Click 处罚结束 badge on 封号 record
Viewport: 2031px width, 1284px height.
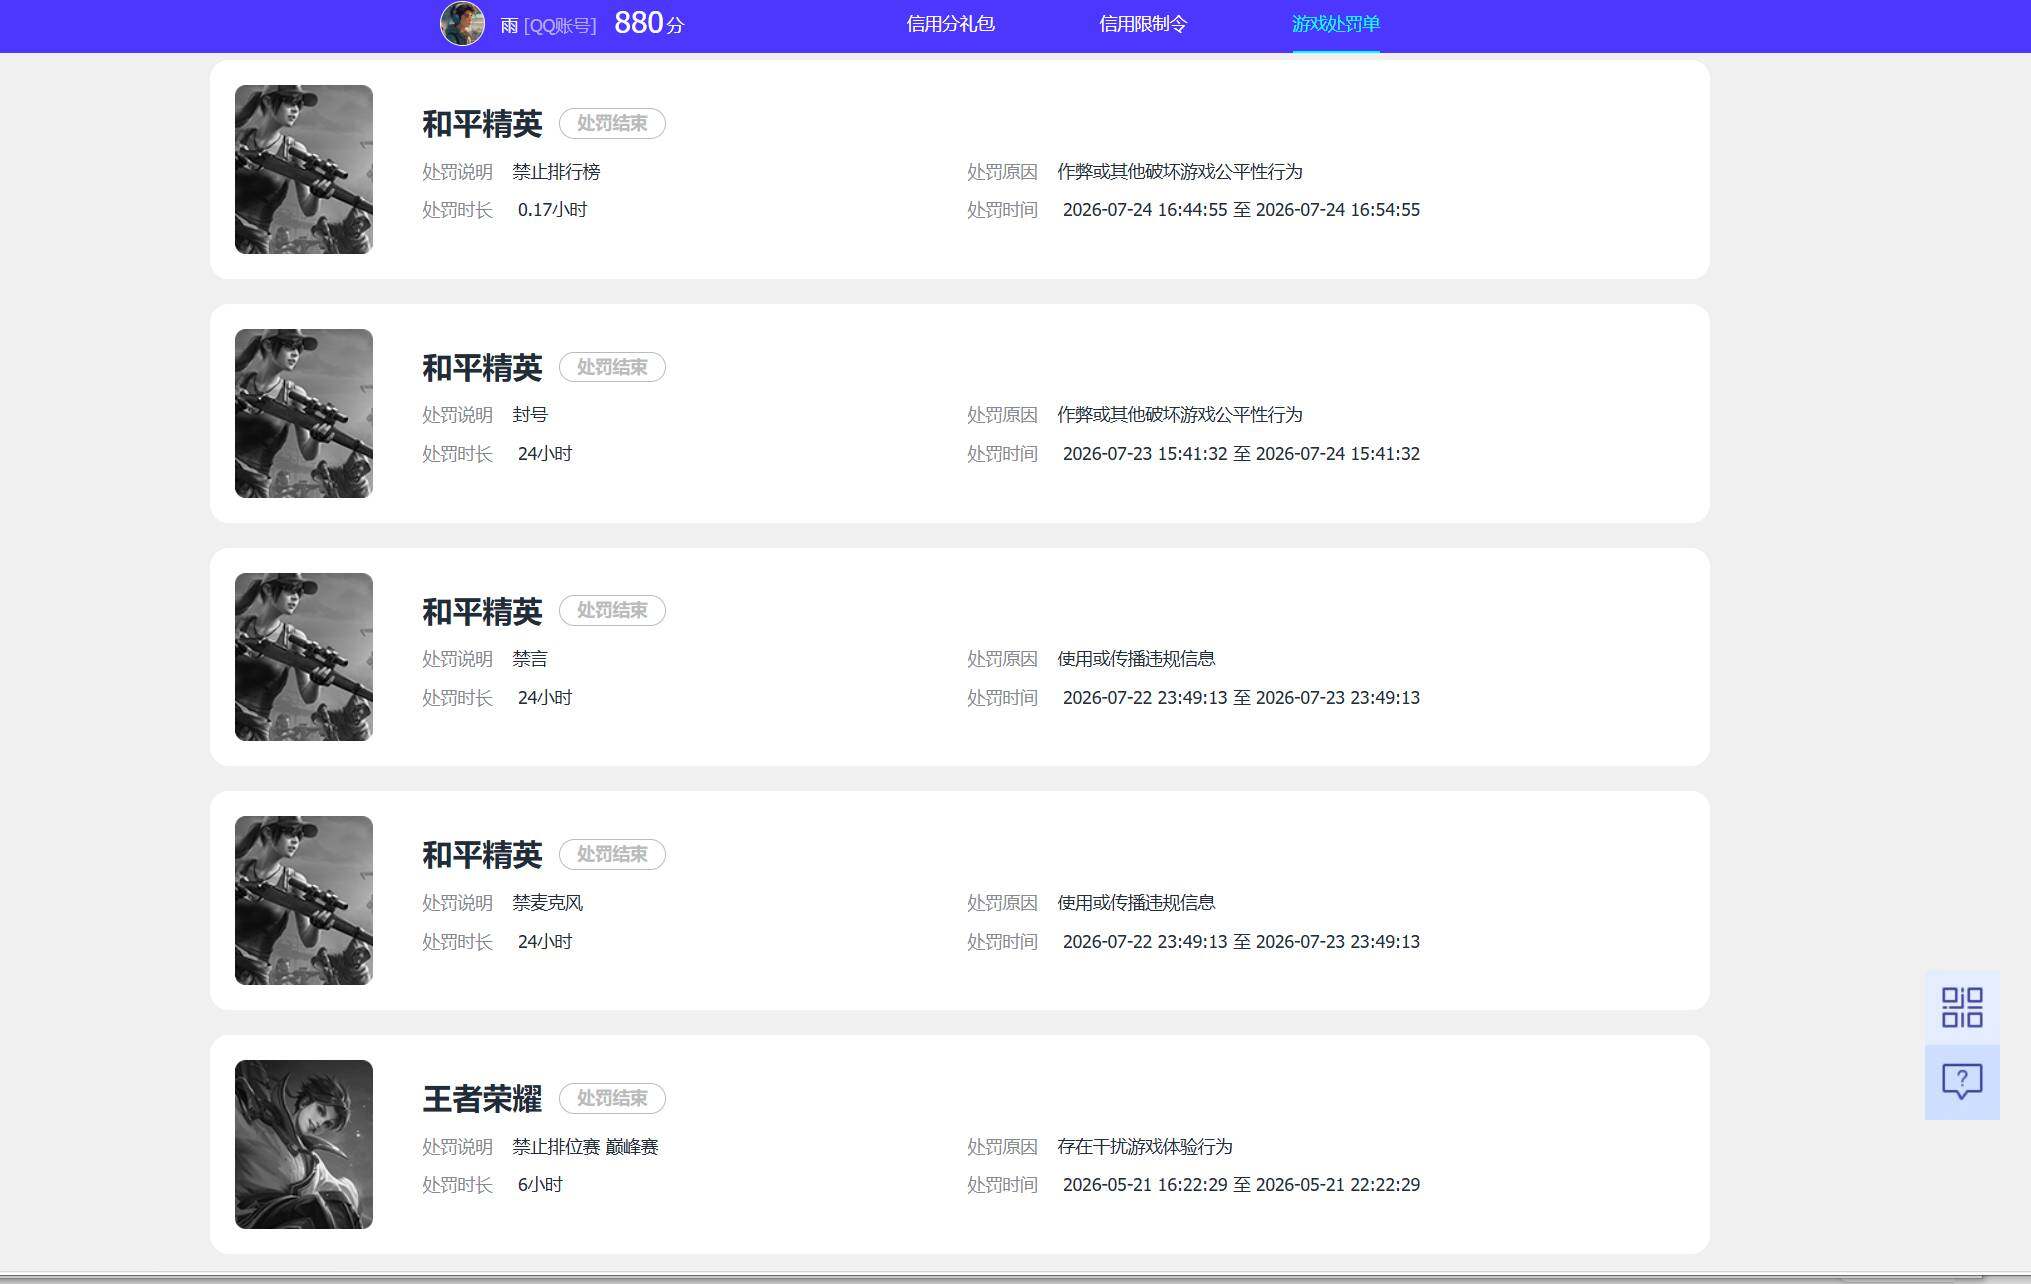tap(612, 367)
